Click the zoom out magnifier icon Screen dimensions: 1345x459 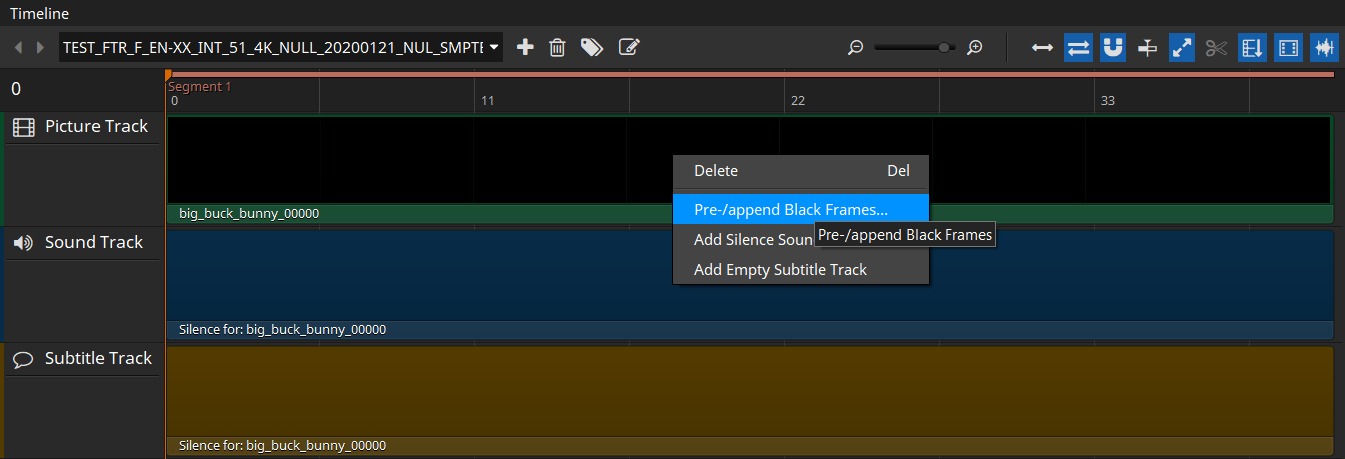coord(855,47)
